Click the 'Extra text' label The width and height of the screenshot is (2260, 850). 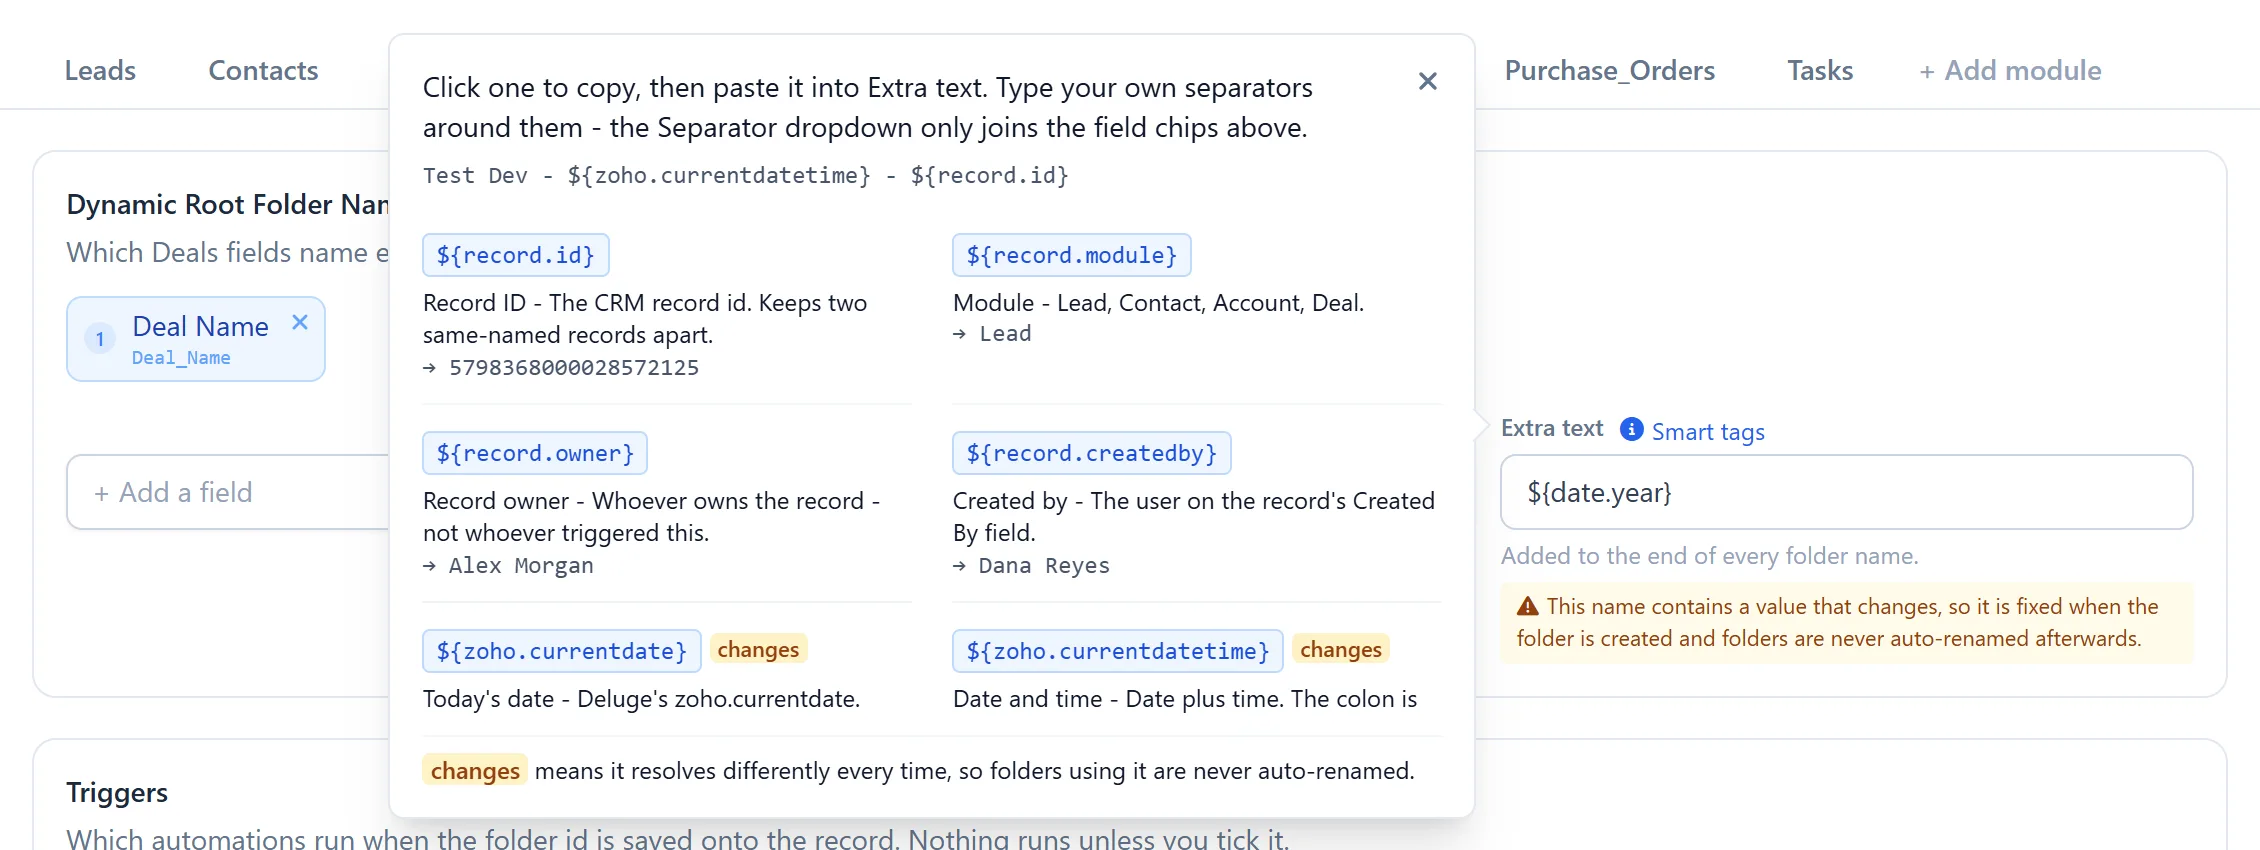tap(1552, 428)
